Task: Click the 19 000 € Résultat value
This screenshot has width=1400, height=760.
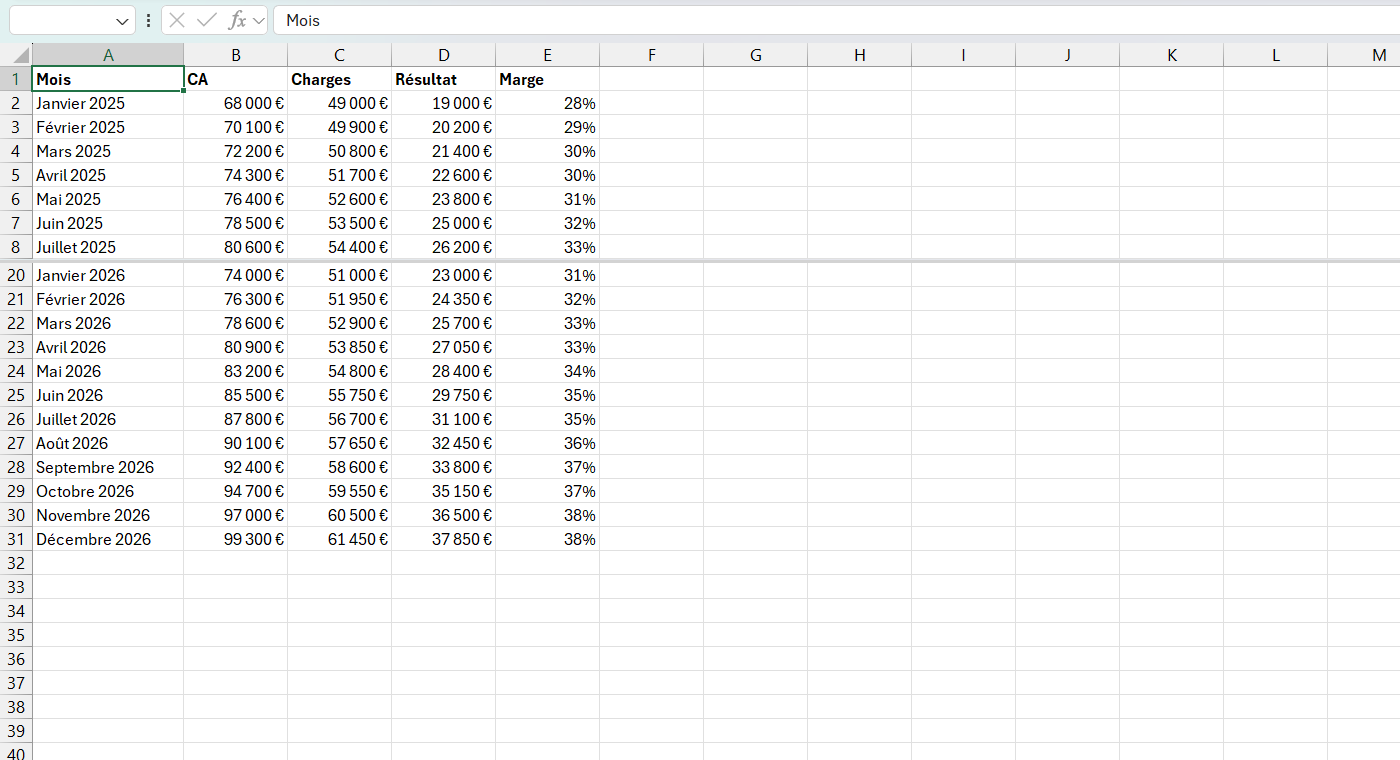Action: coord(444,103)
